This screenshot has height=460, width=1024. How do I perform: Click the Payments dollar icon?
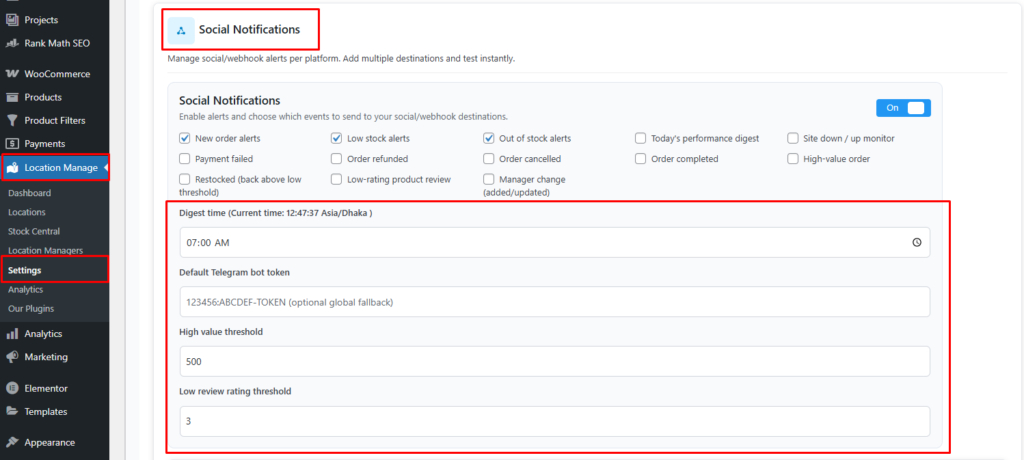click(13, 144)
